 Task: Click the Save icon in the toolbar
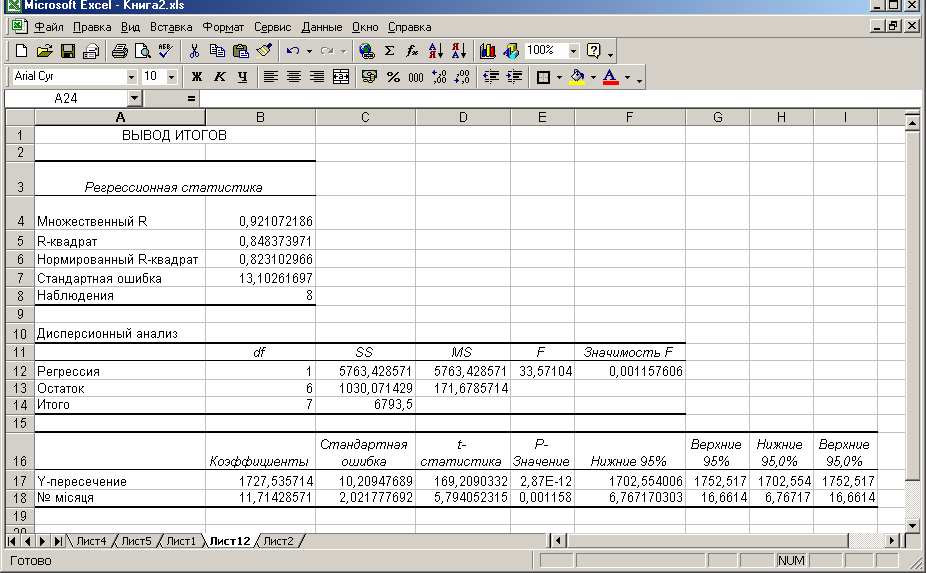coord(68,51)
